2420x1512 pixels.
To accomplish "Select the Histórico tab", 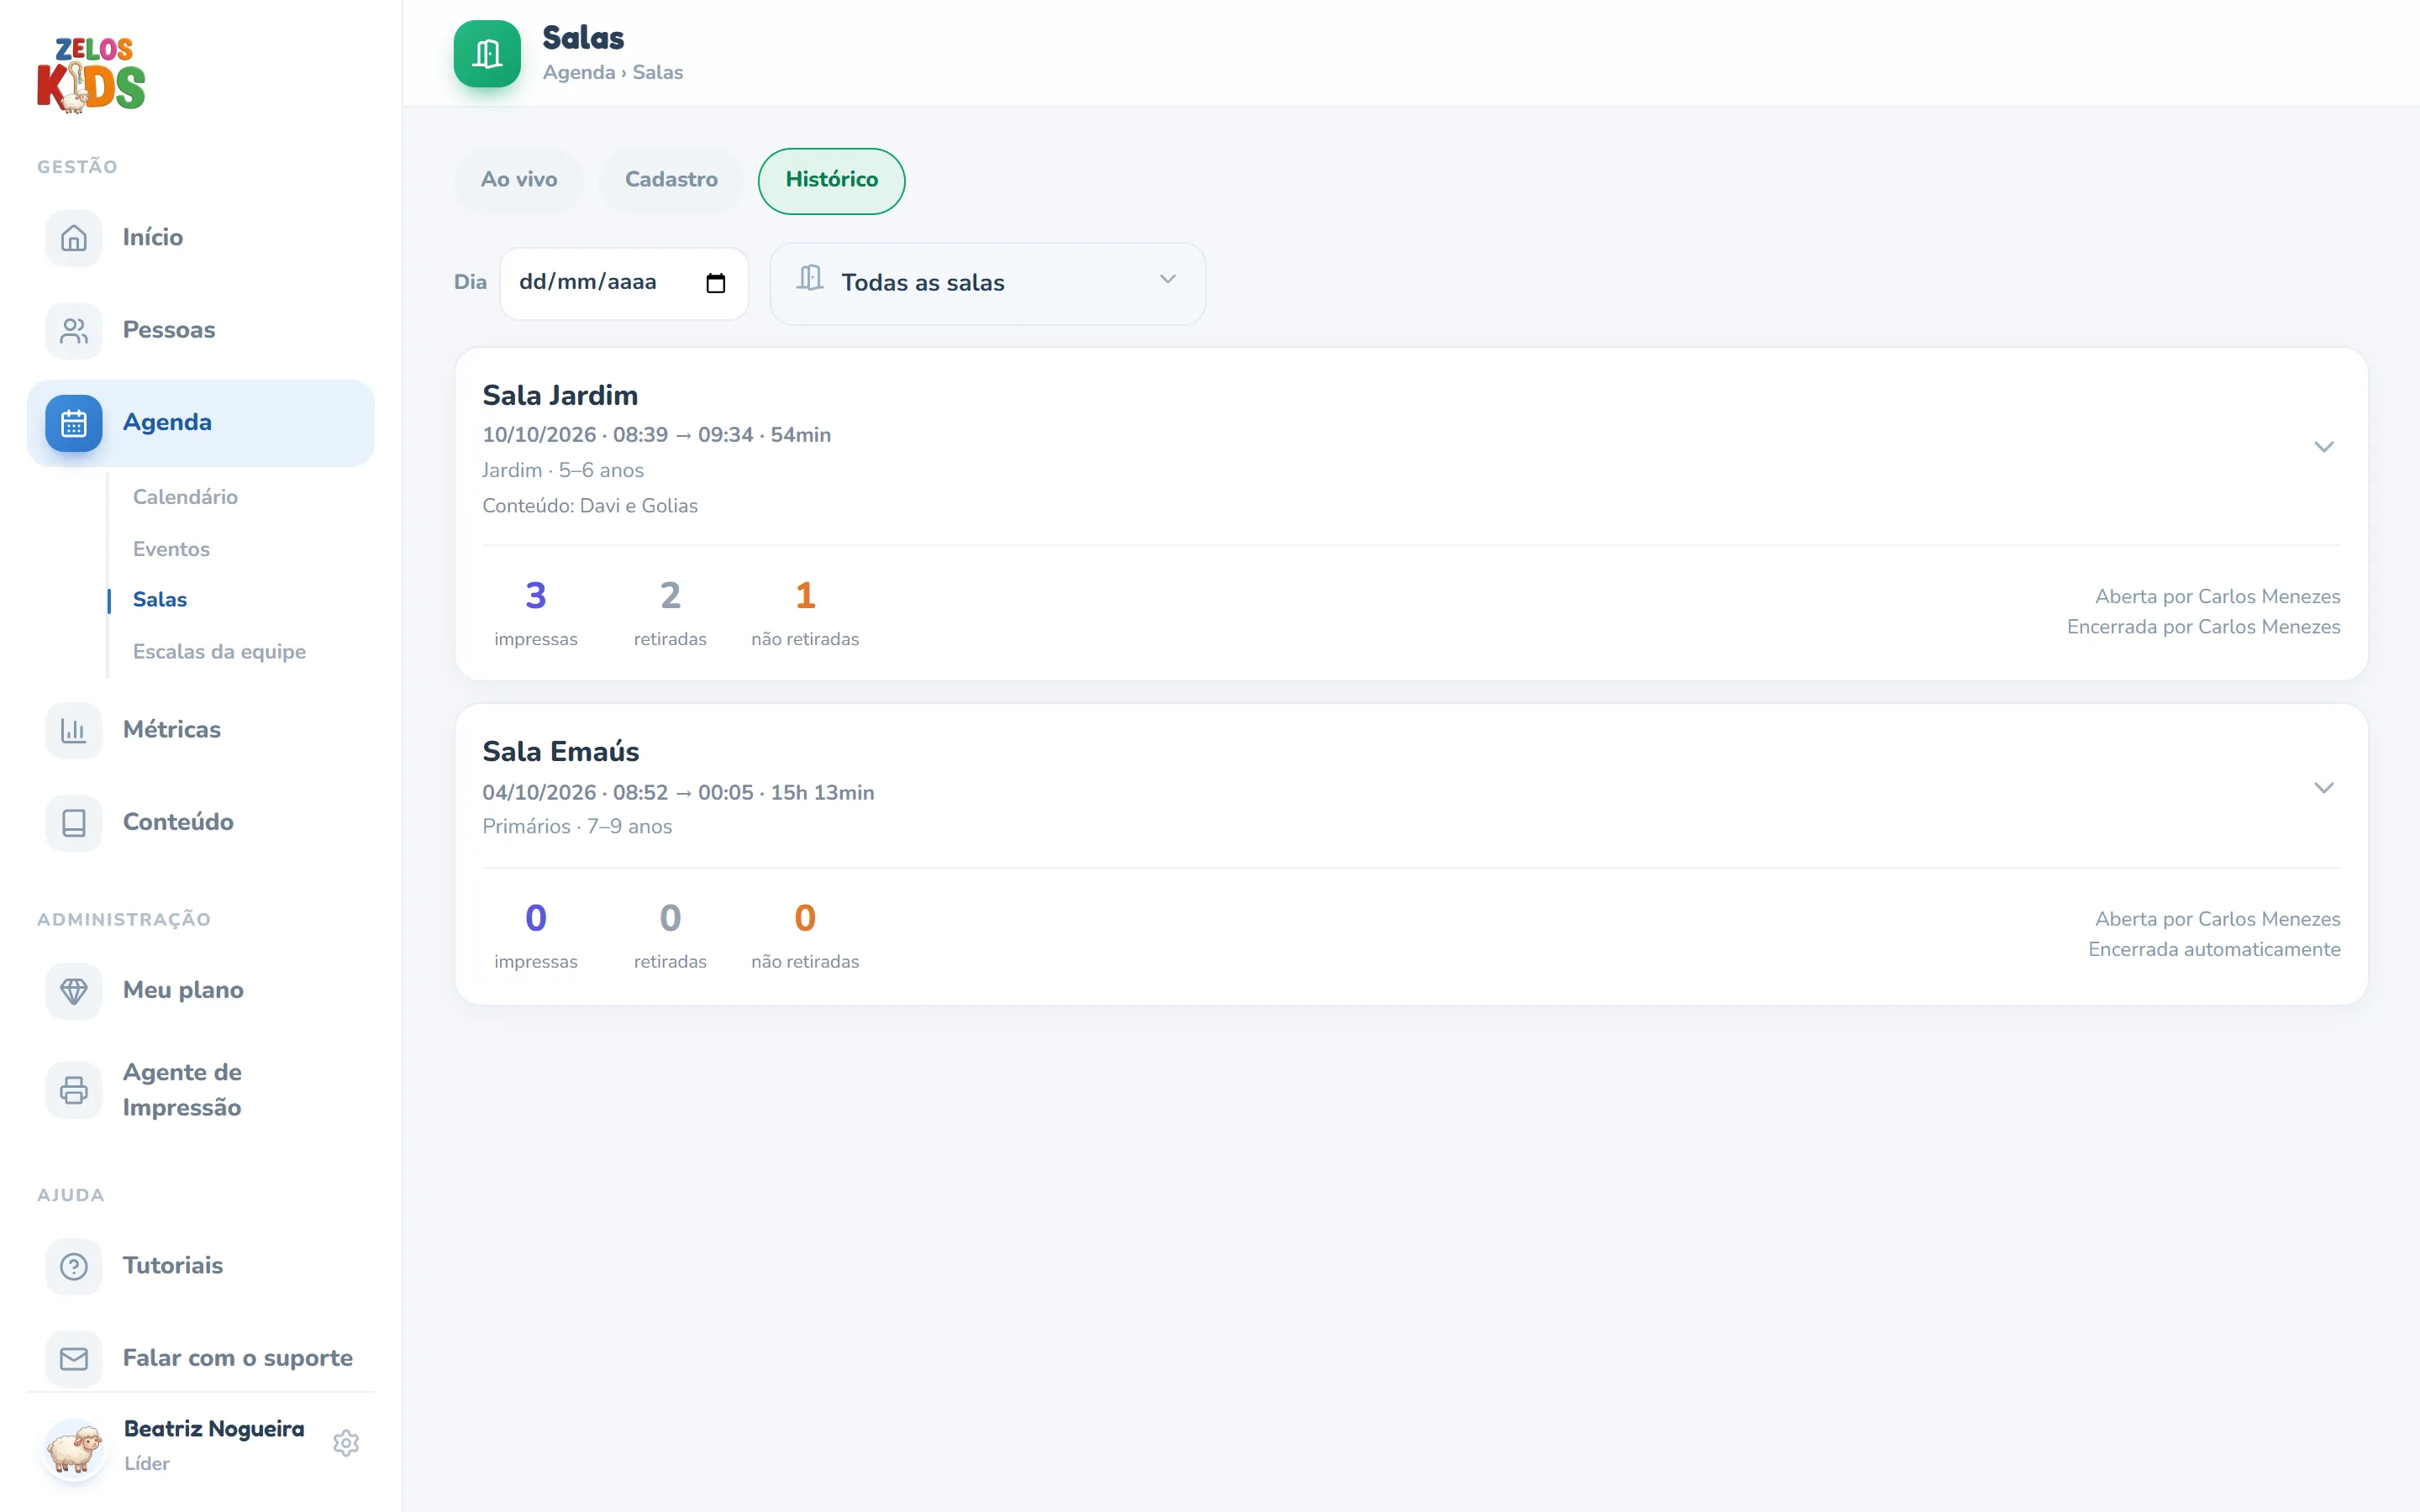I will tap(831, 180).
